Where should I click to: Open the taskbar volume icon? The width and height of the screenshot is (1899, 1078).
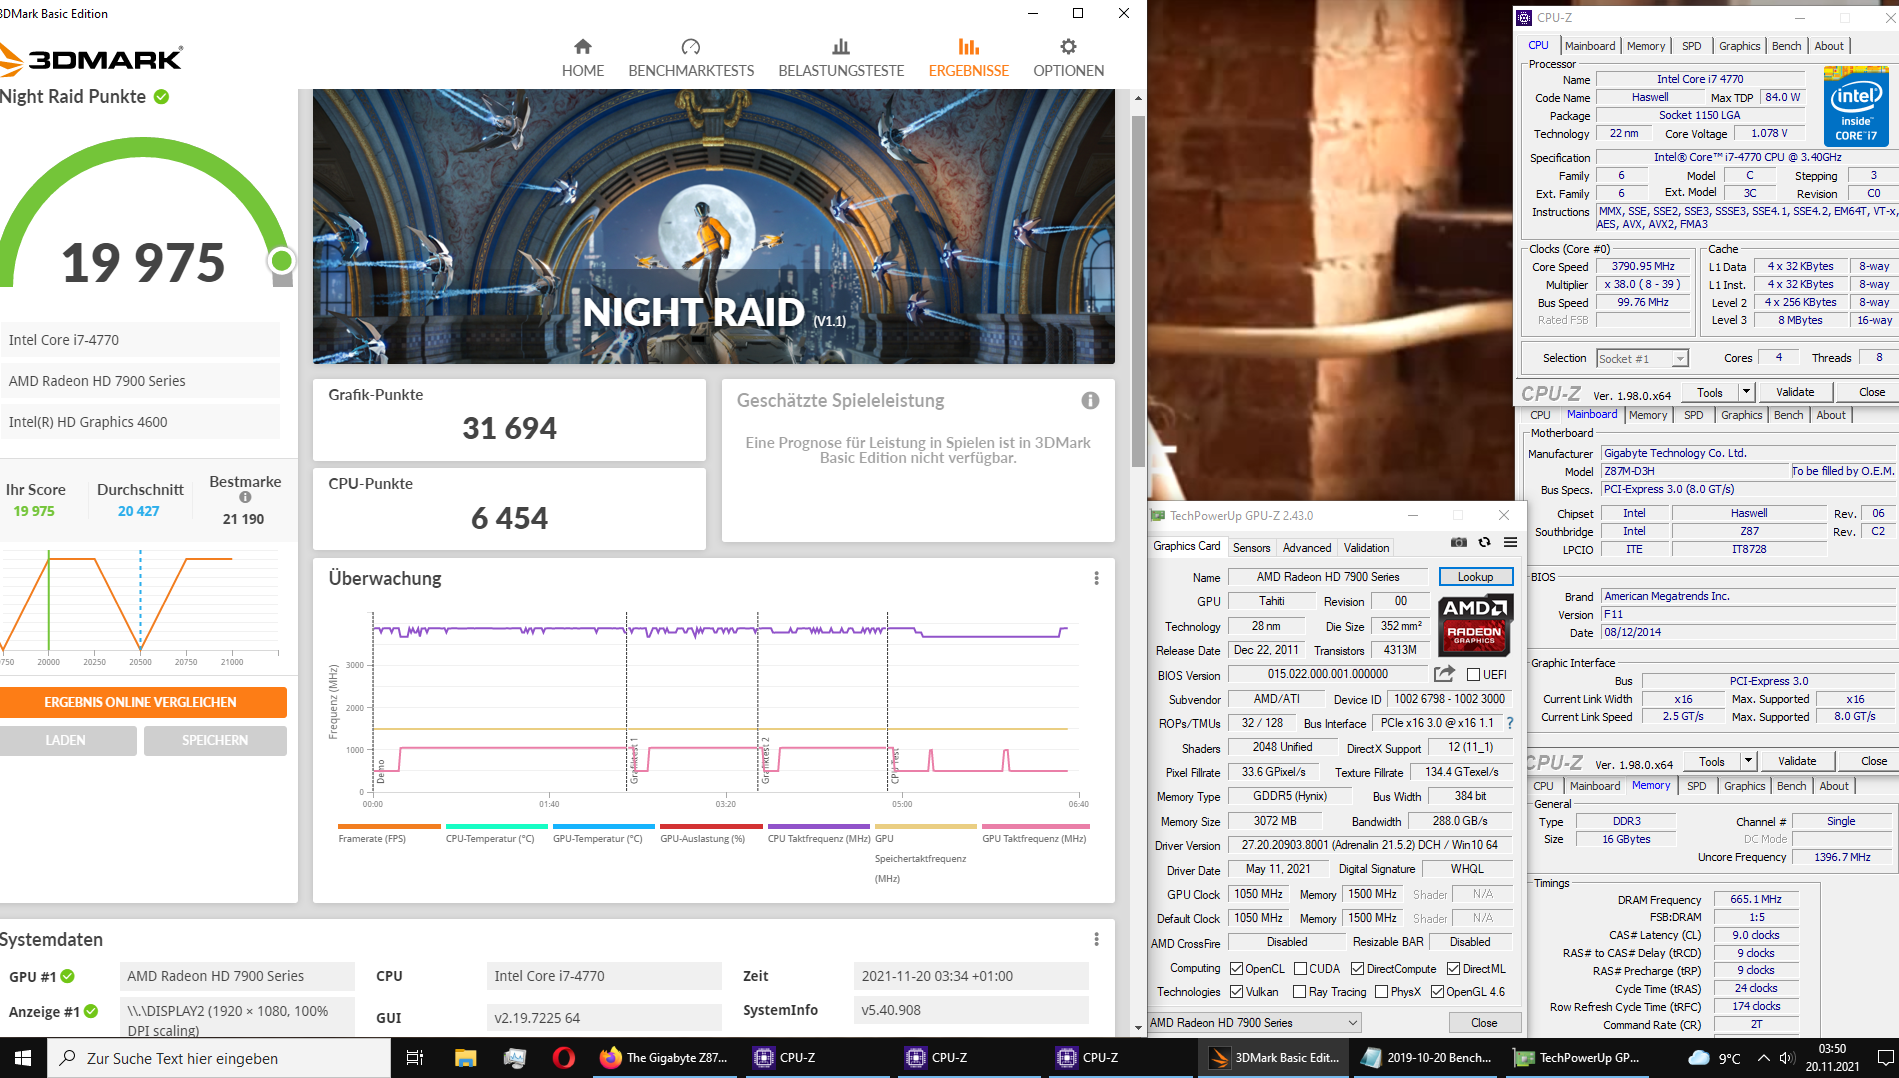[1789, 1058]
